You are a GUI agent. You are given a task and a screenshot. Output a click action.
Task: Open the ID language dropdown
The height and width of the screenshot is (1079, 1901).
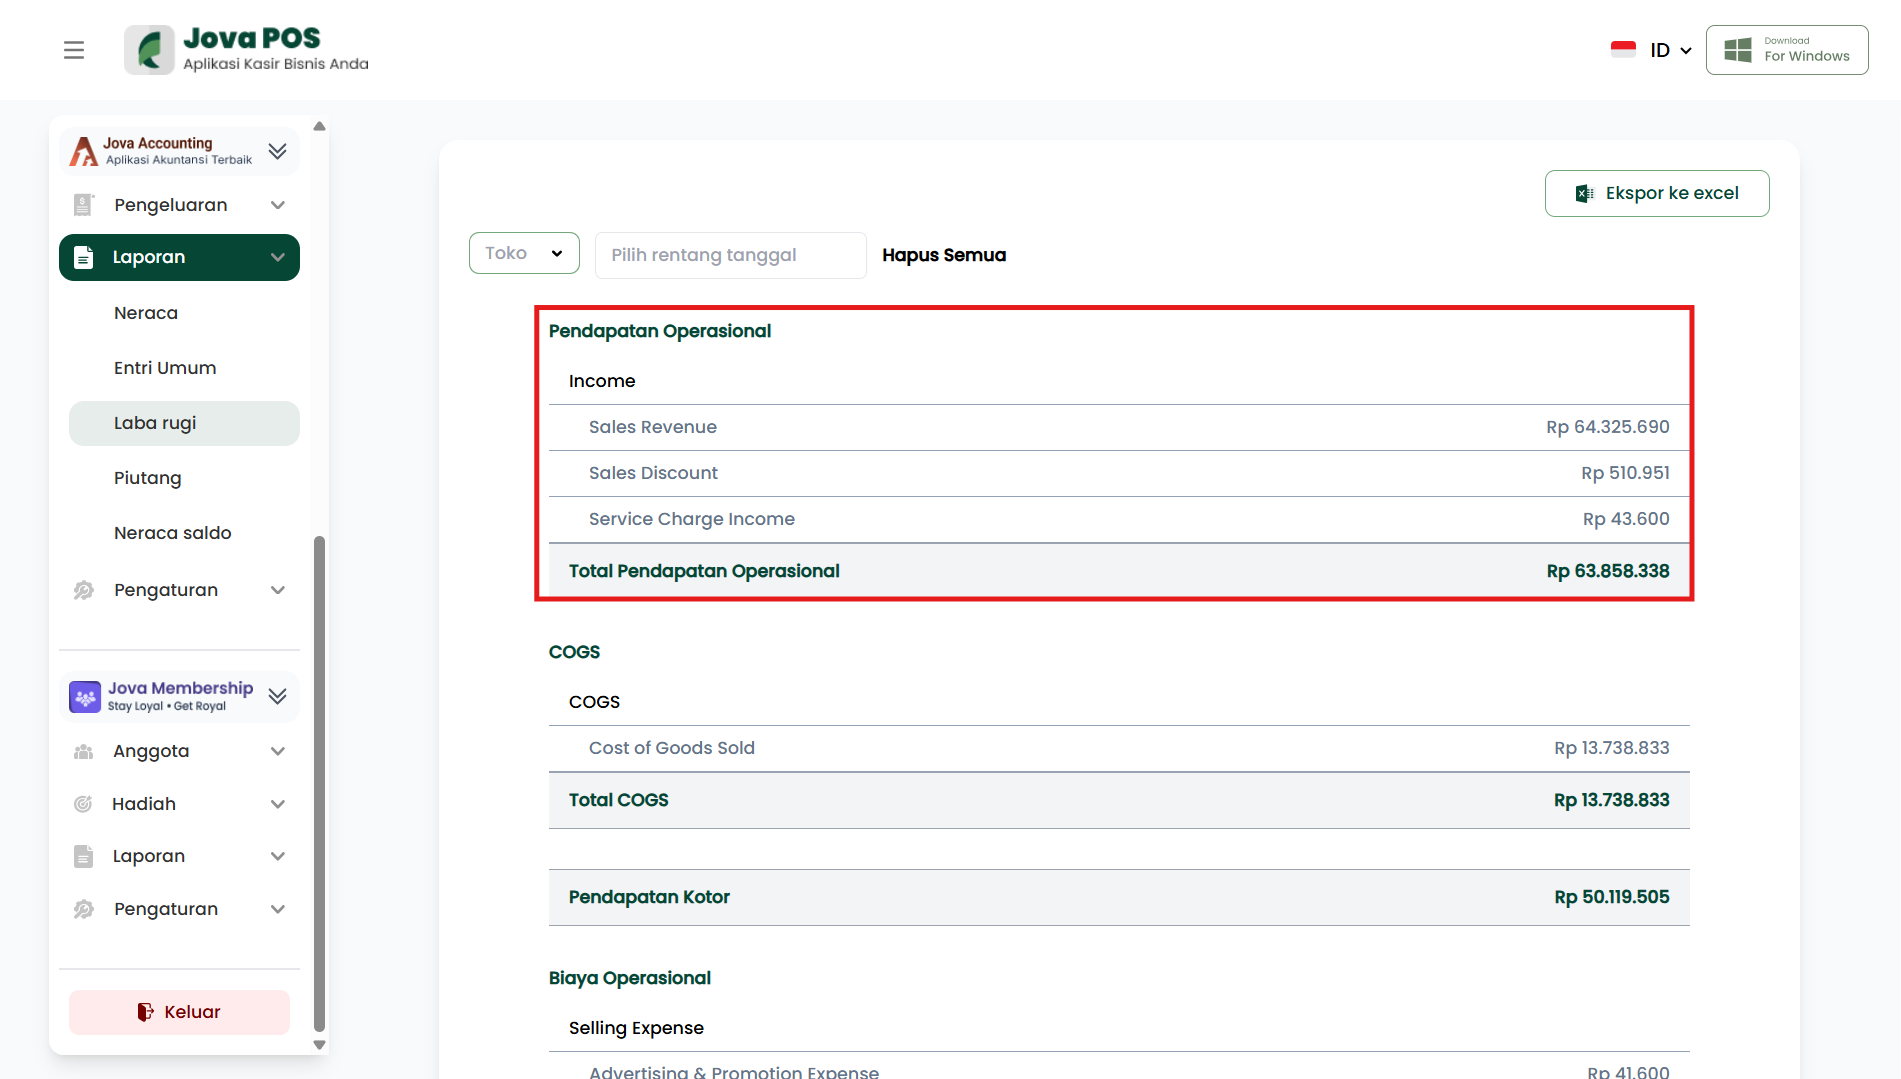click(x=1670, y=50)
